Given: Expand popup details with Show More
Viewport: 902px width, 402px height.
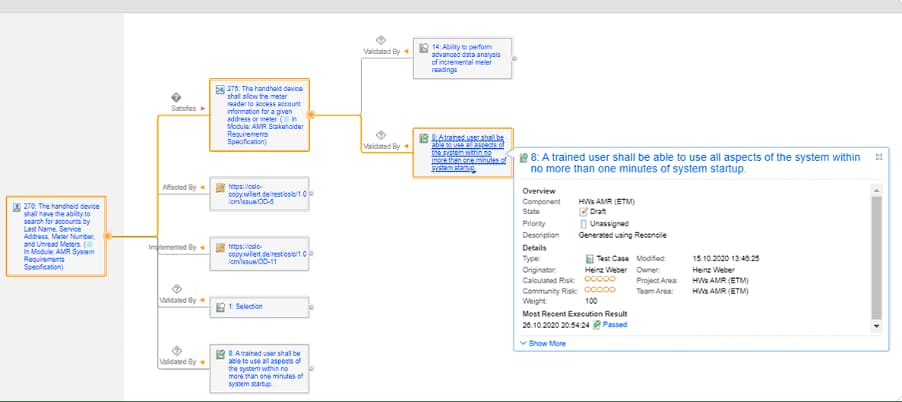Looking at the screenshot, I should 542,343.
